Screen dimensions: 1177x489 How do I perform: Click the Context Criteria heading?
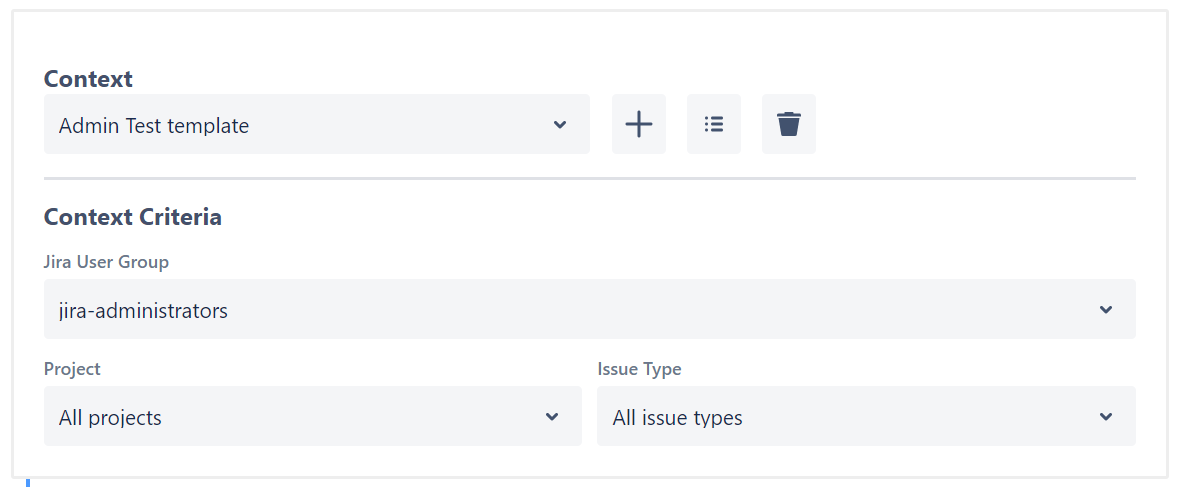133,217
